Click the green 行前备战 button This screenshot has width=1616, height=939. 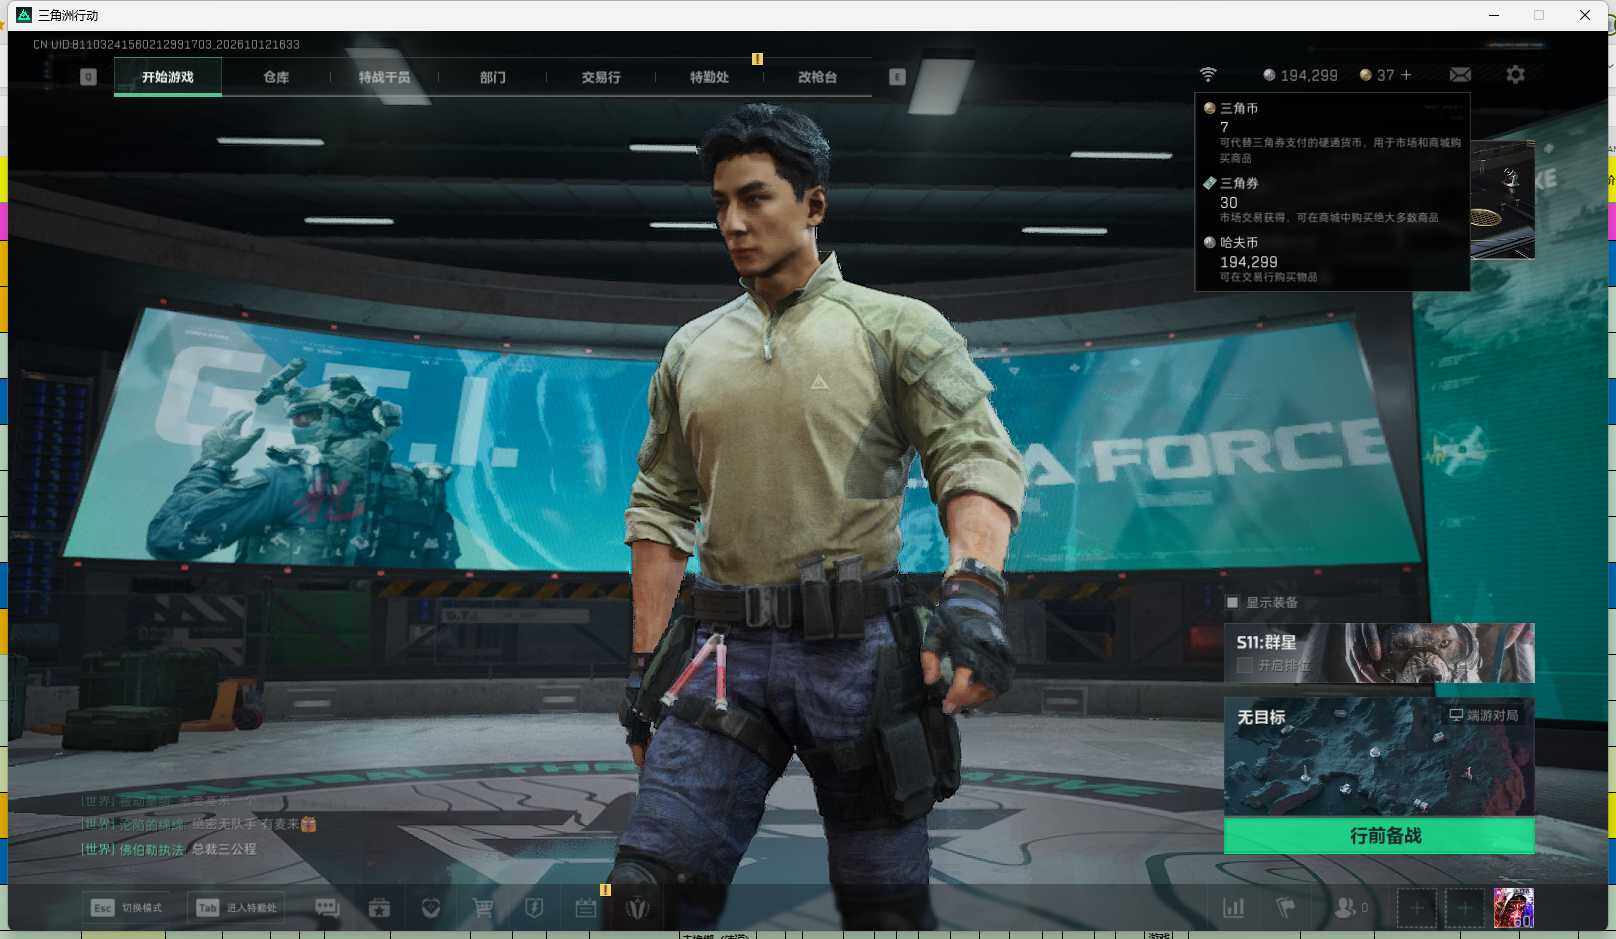(1379, 836)
